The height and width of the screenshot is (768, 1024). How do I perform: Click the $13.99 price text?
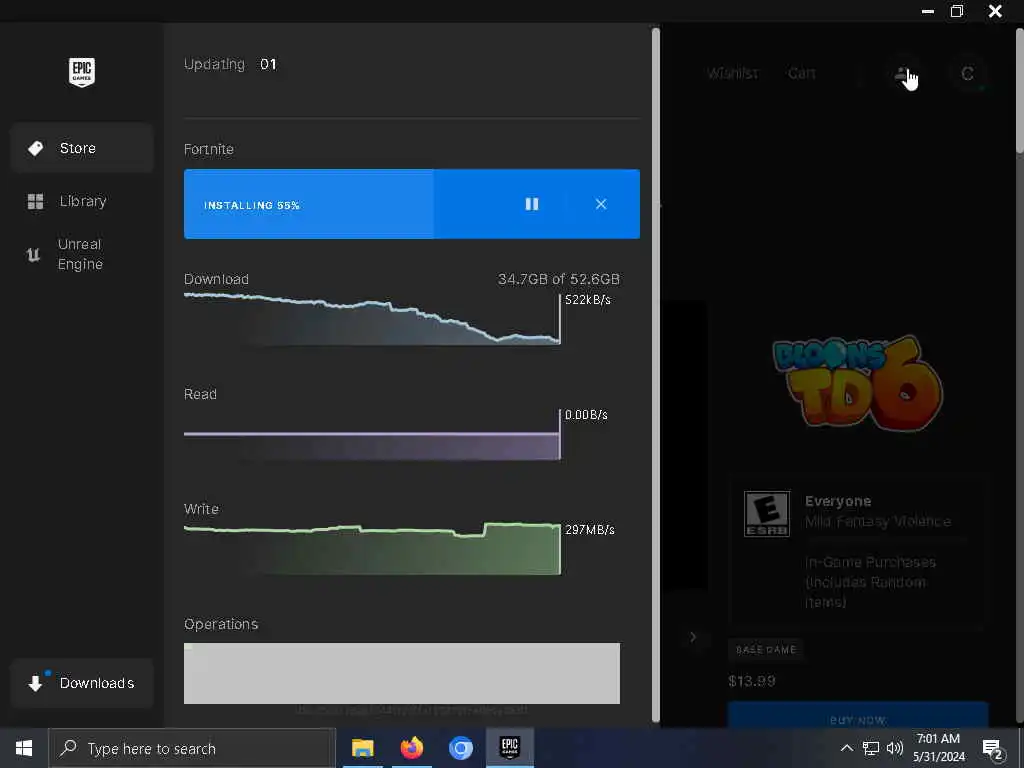752,681
